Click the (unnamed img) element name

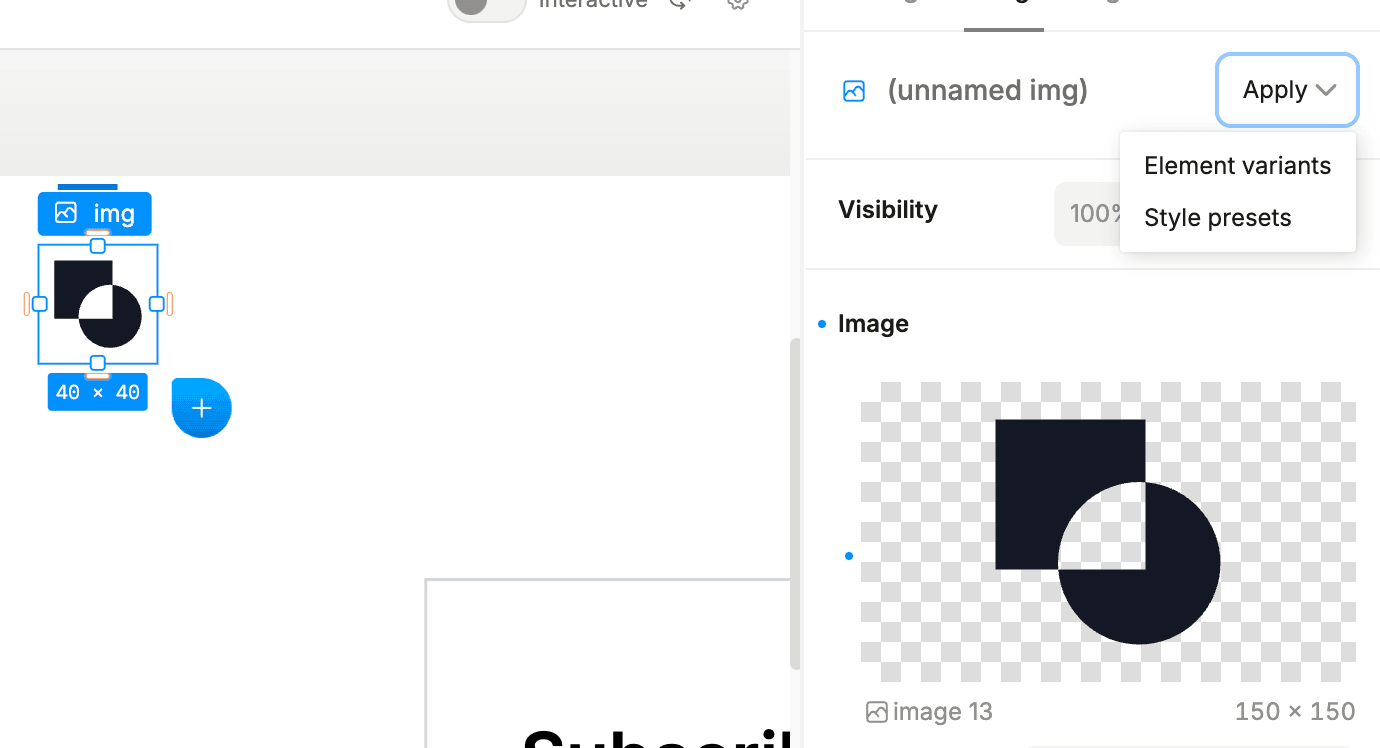[x=987, y=91]
